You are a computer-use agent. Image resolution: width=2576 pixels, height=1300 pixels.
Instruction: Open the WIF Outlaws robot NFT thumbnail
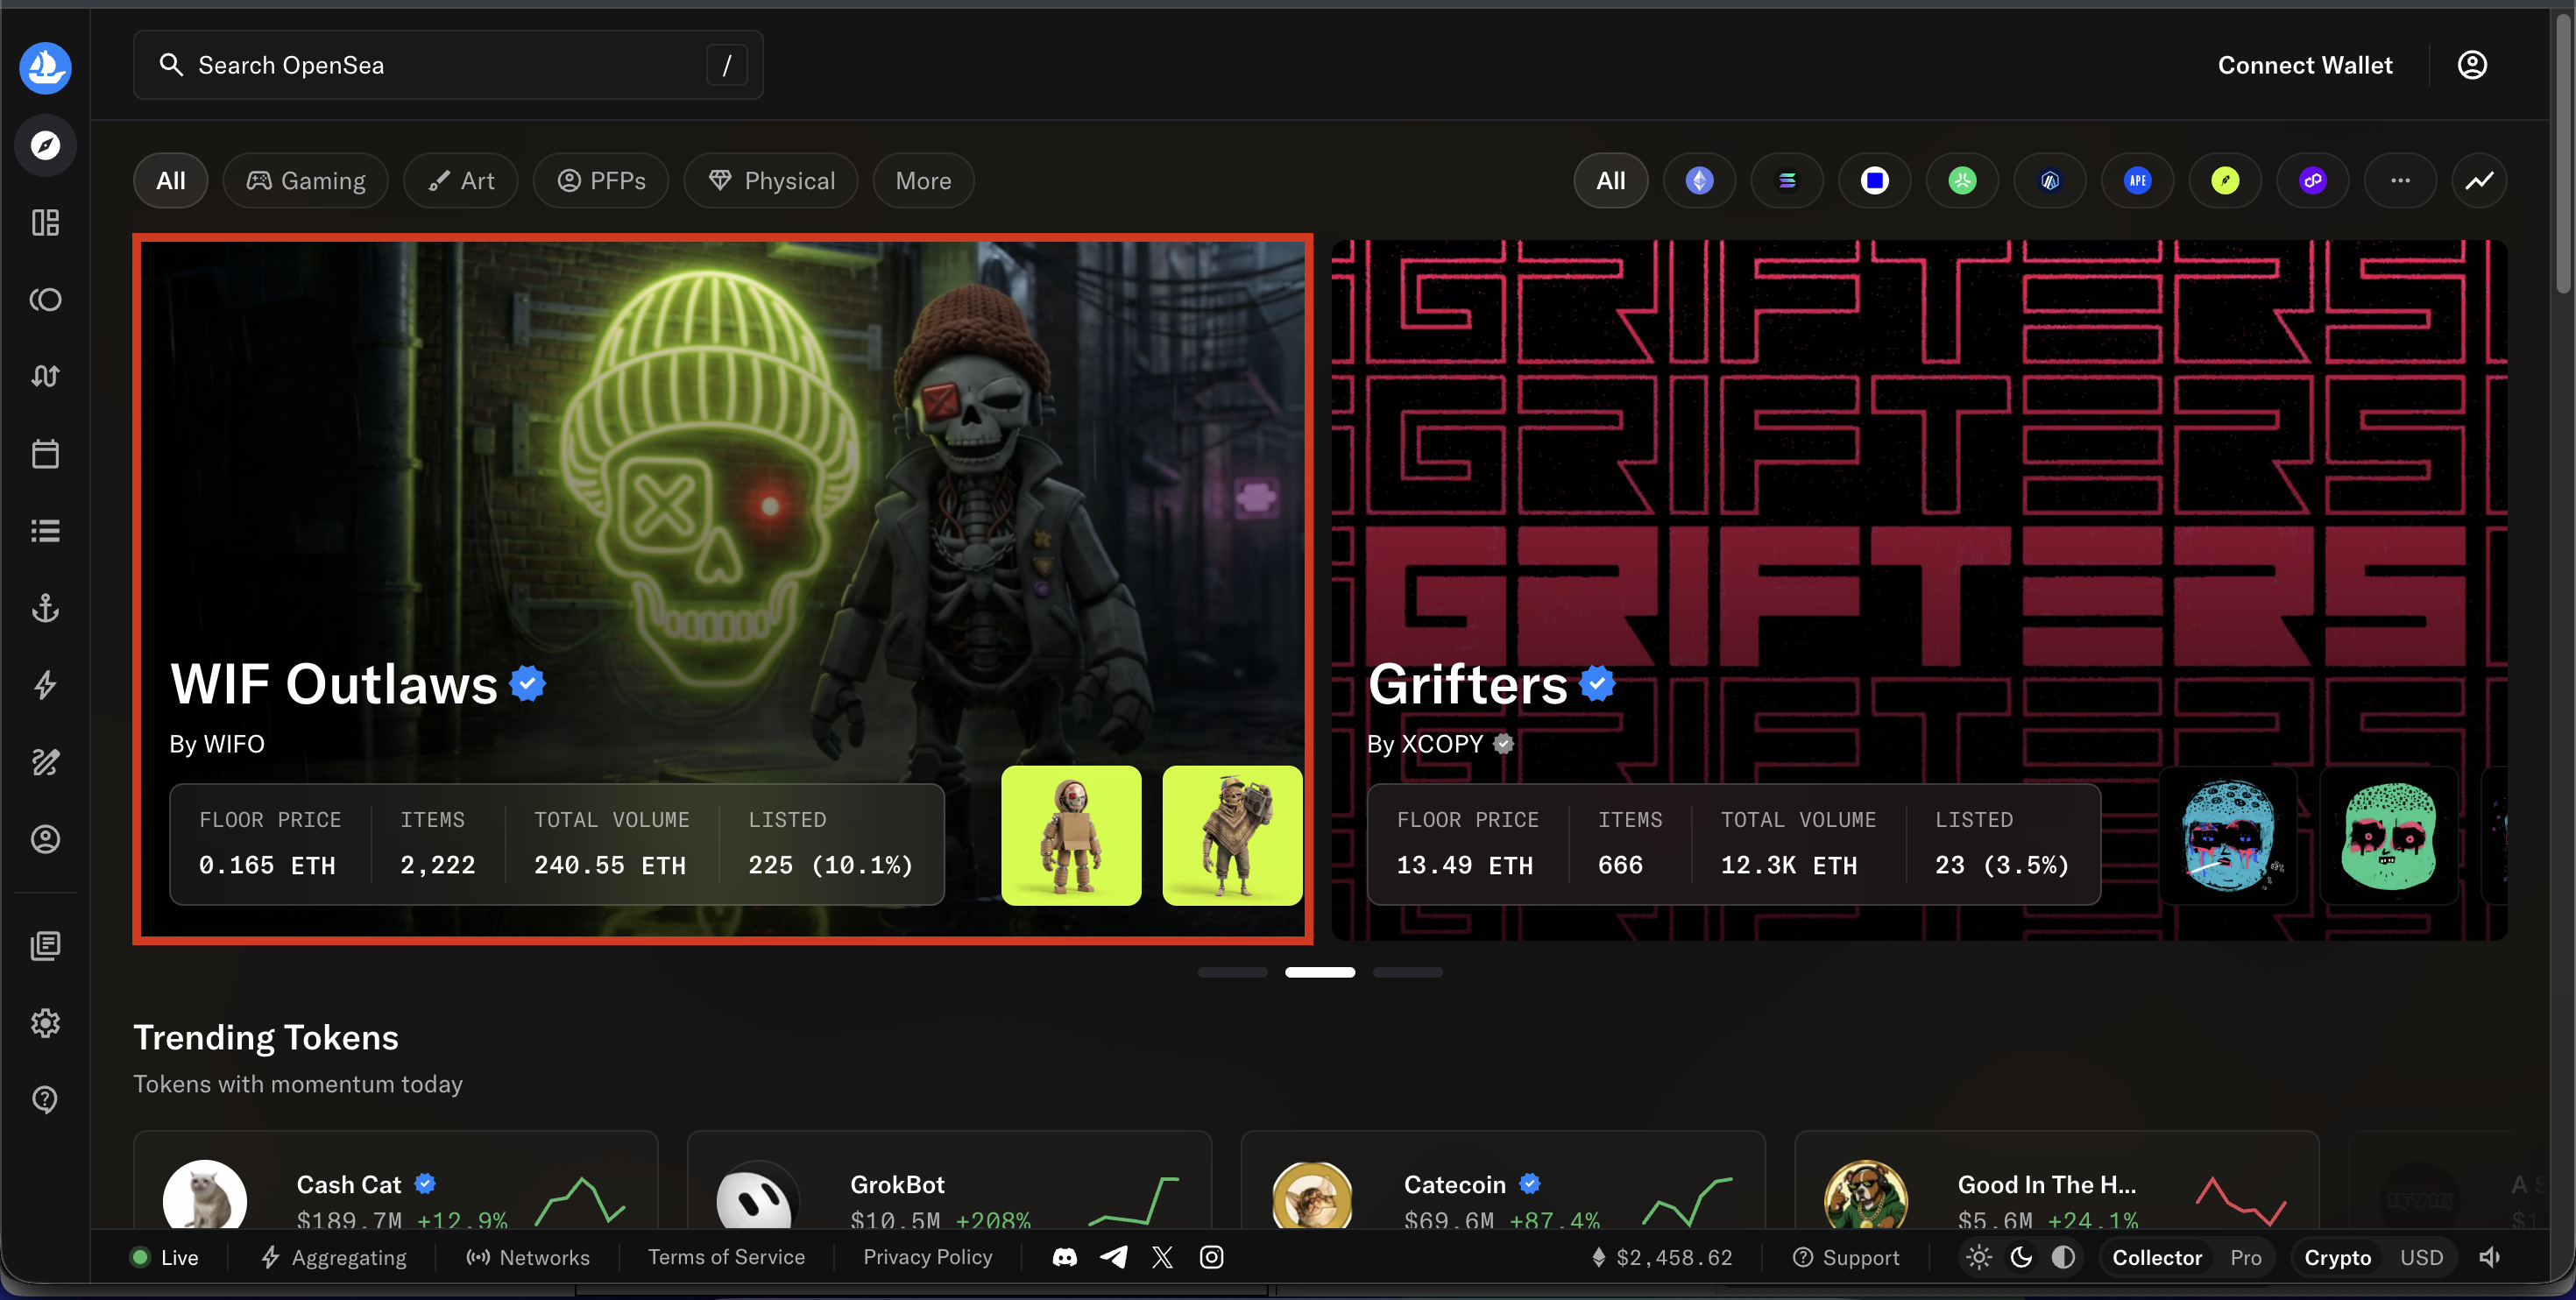pyautogui.click(x=1071, y=836)
